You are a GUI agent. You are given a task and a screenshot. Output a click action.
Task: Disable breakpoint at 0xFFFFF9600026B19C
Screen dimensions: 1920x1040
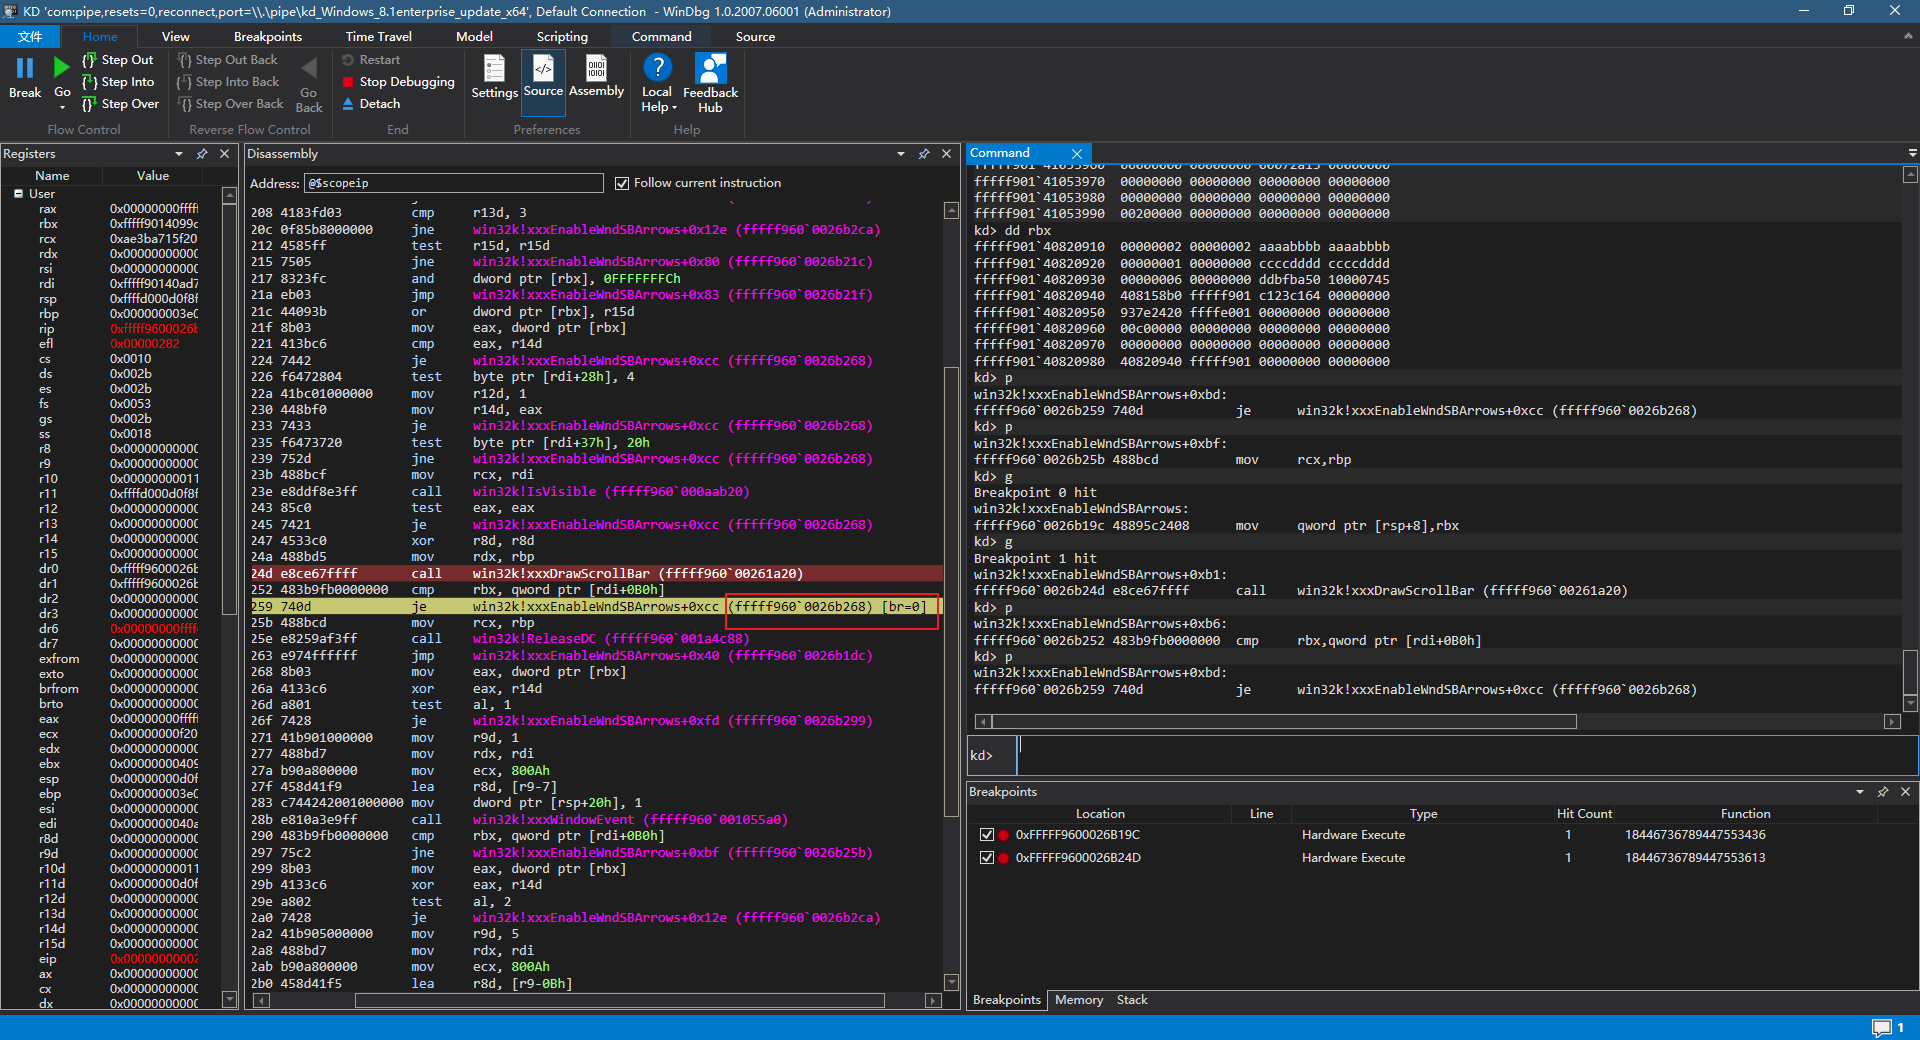point(987,835)
